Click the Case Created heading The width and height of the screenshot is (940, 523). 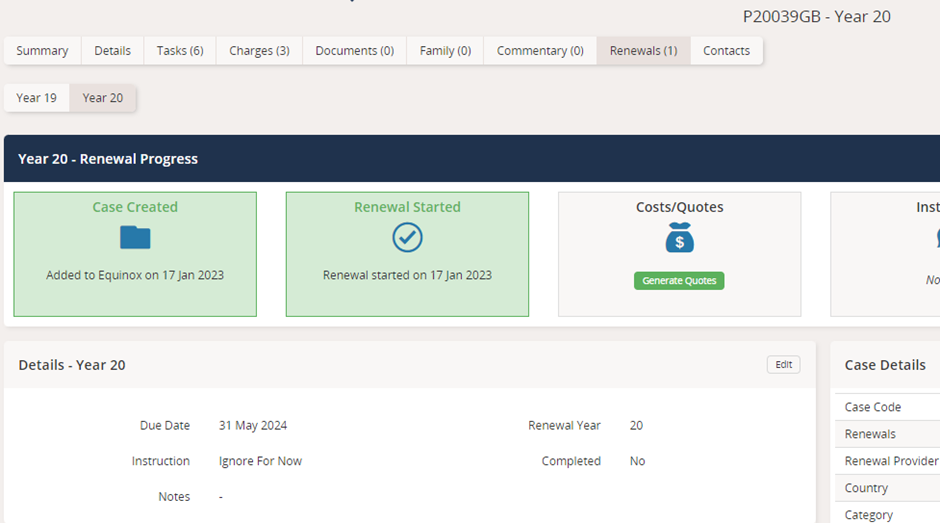point(135,207)
